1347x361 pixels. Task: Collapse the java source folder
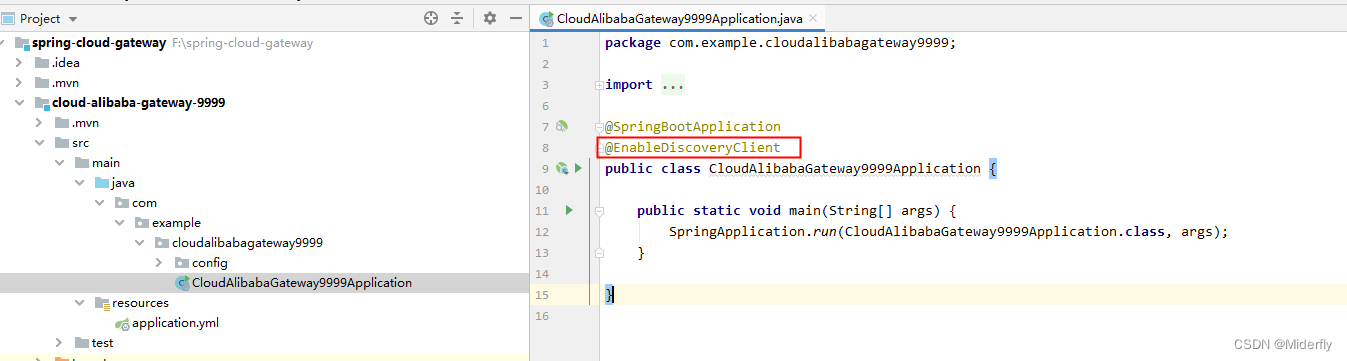point(79,183)
